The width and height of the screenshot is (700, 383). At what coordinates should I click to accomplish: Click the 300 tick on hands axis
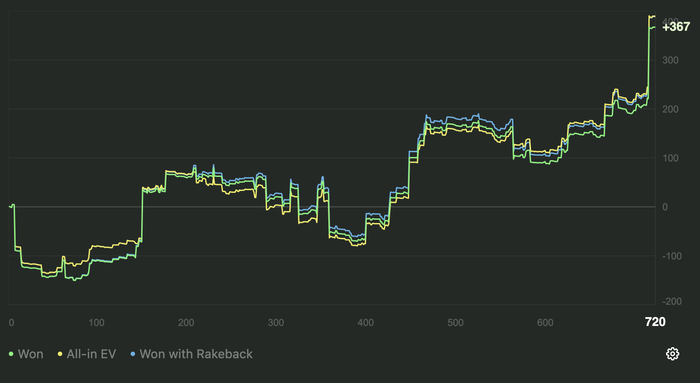tap(276, 323)
